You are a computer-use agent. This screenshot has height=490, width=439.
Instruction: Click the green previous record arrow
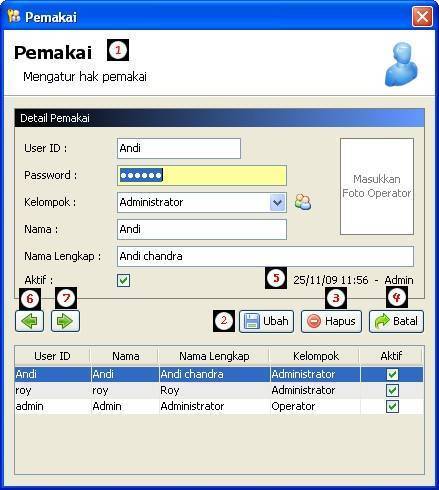29,321
